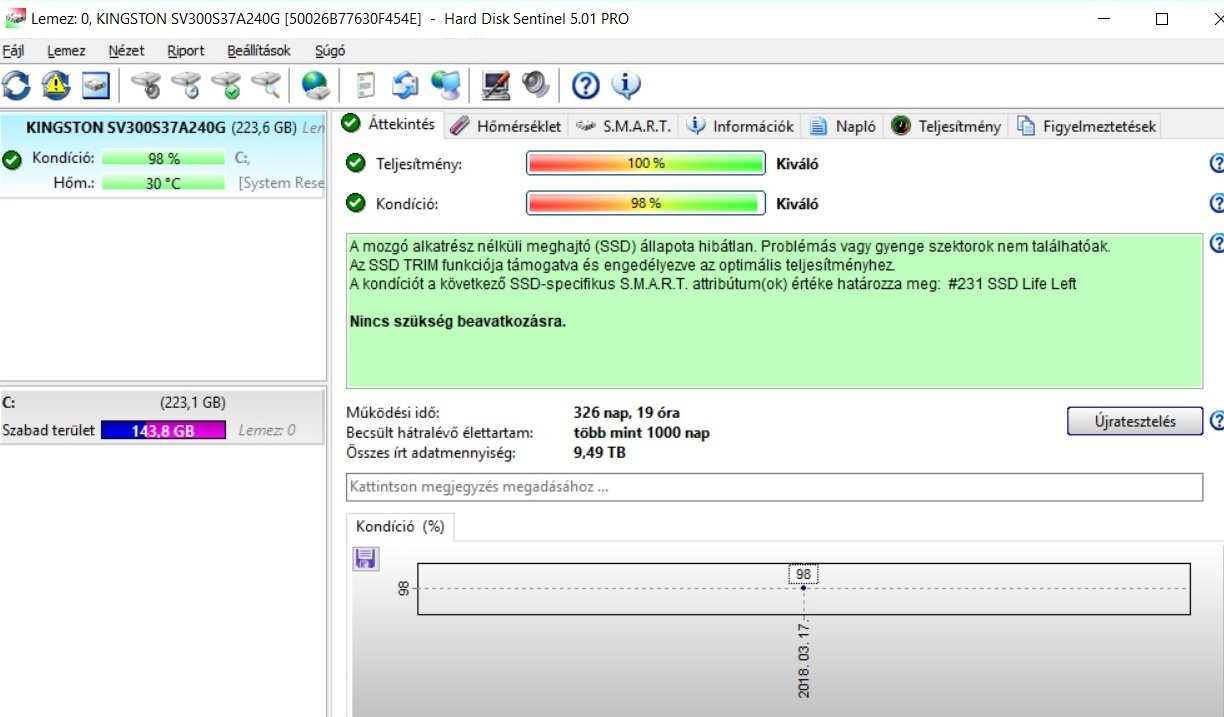Click the disk with clock test icon
This screenshot has width=1224, height=717.
186,85
